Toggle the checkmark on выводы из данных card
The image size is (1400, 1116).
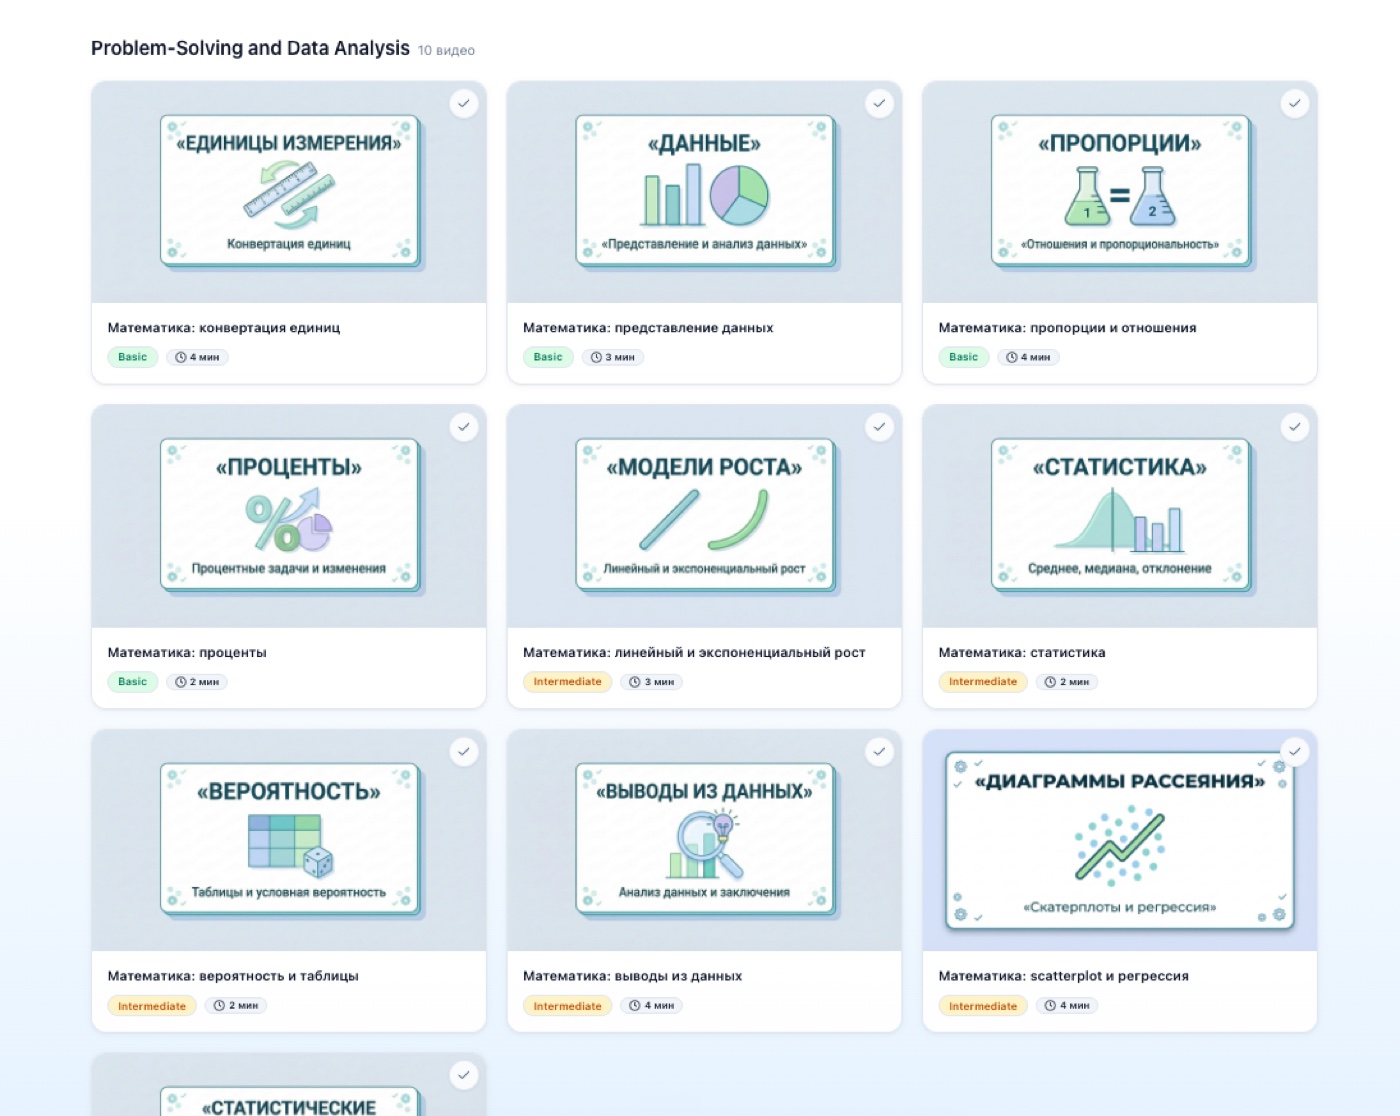[879, 751]
